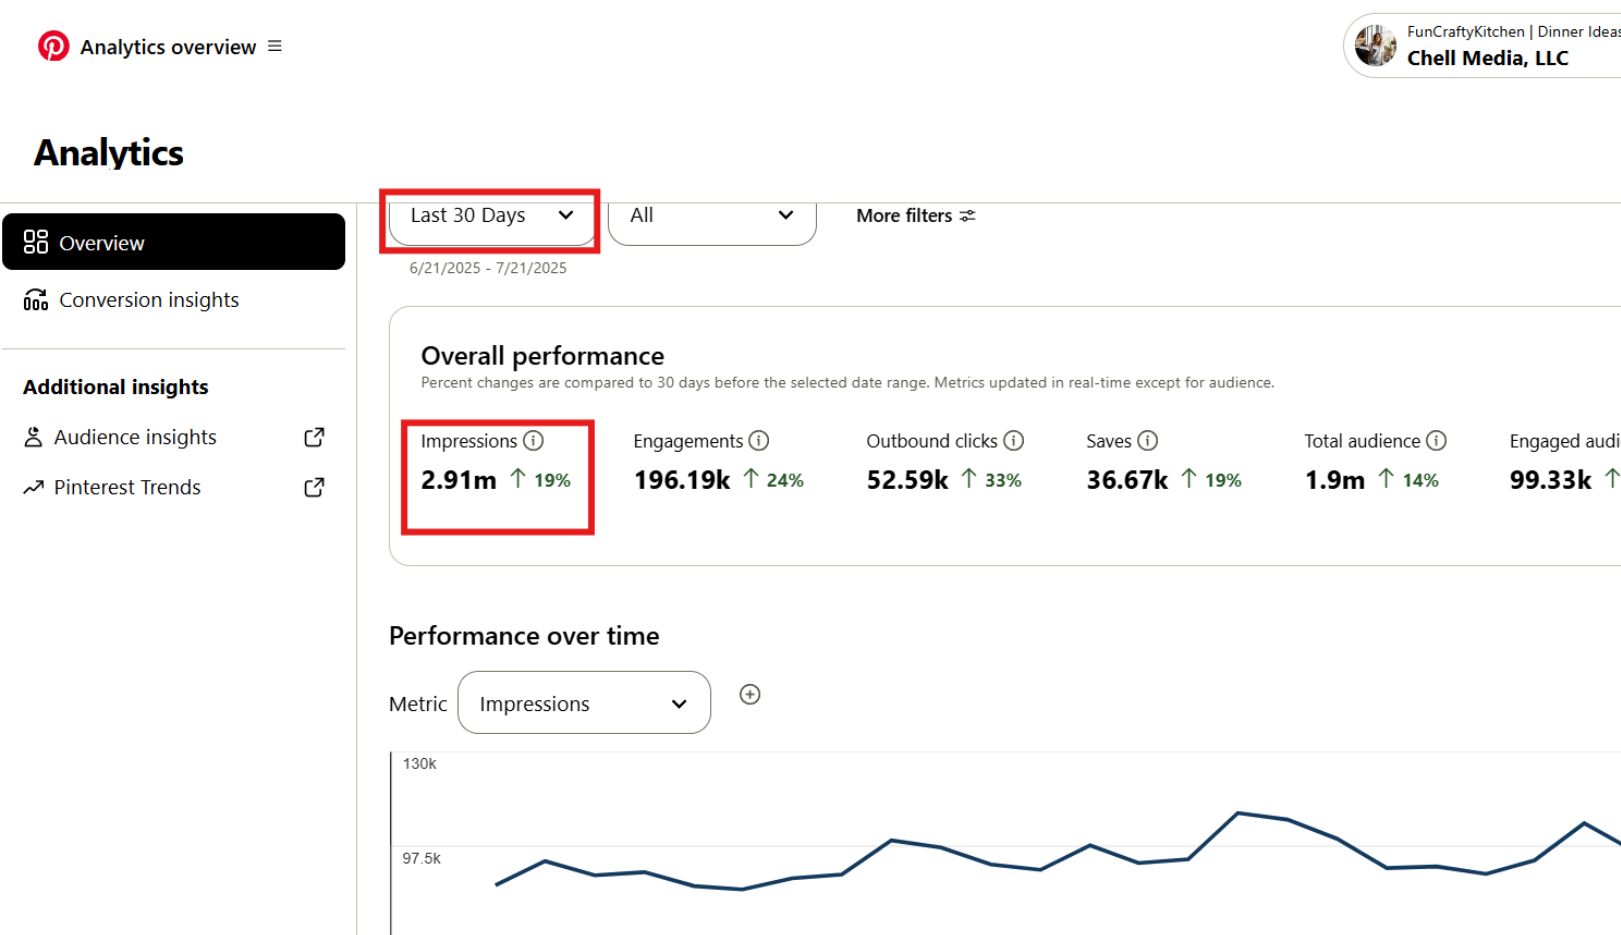Expand the Last 30 Days date dropdown
This screenshot has width=1621, height=935.
click(x=491, y=216)
